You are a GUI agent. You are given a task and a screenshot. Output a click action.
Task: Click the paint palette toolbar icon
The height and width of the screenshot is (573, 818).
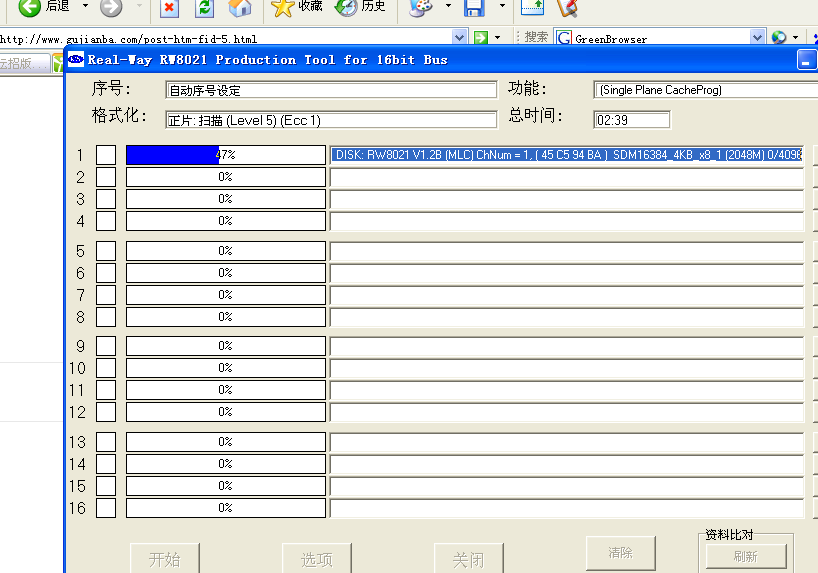pos(420,8)
